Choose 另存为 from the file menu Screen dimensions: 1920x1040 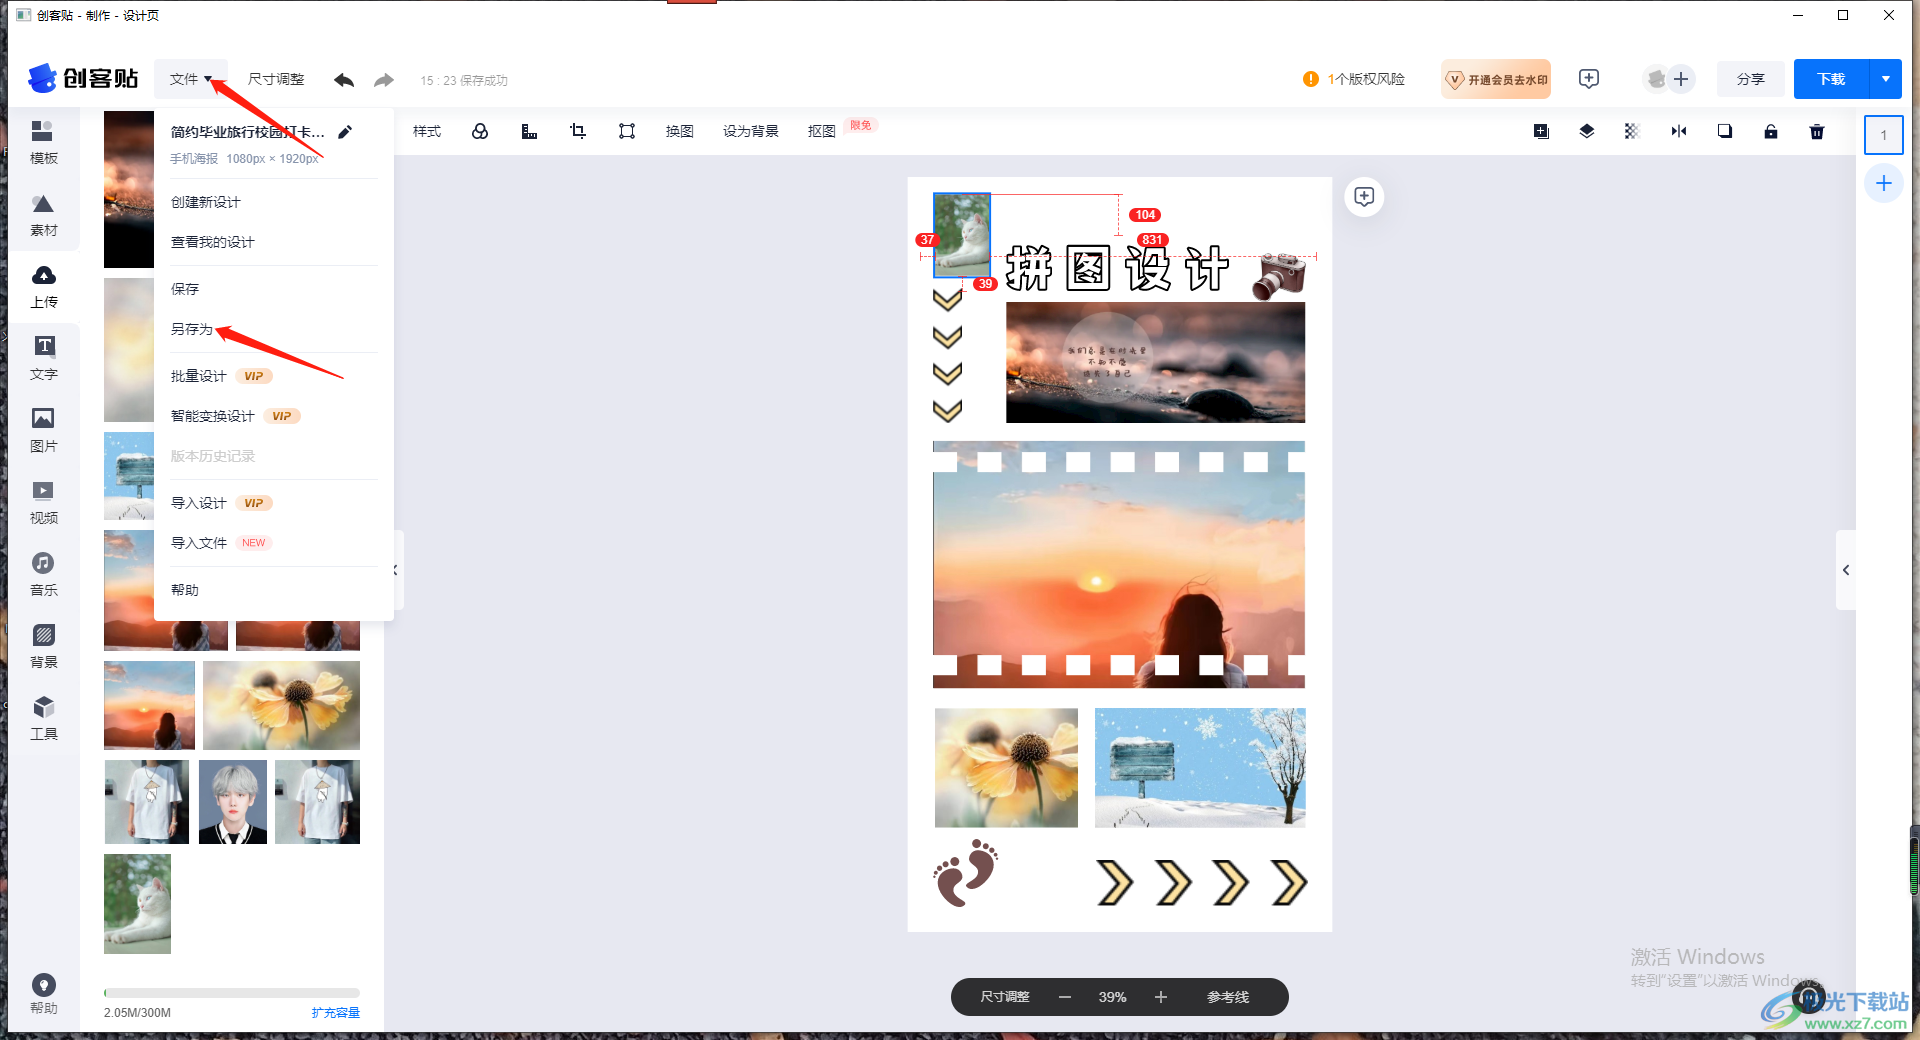[192, 329]
